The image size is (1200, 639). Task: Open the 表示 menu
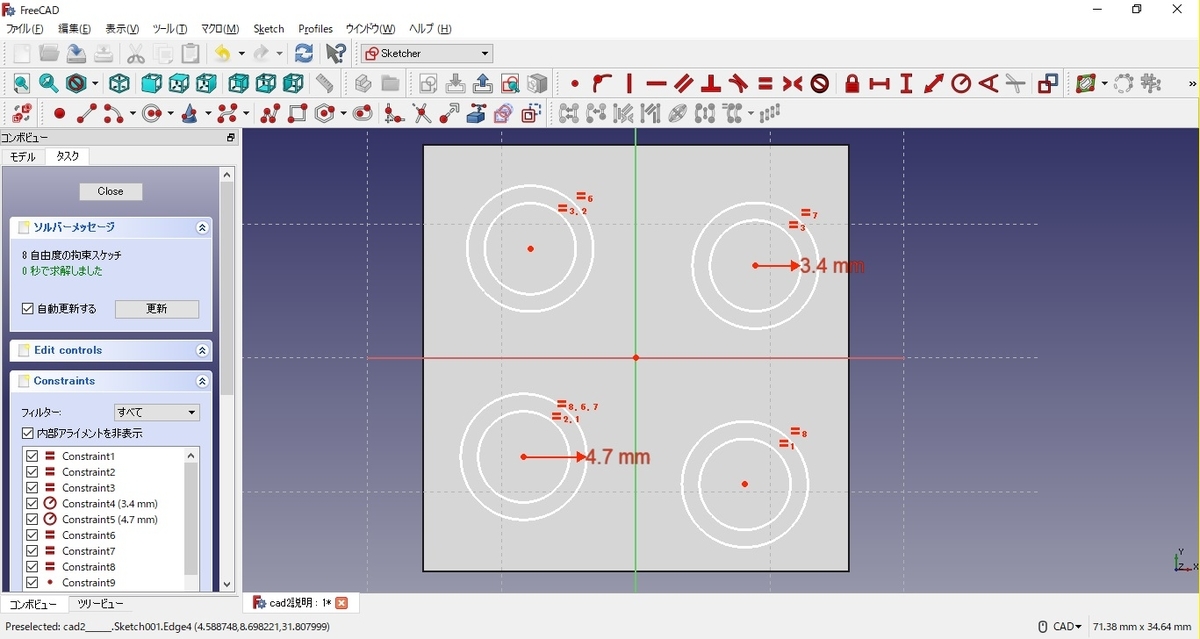pos(122,29)
